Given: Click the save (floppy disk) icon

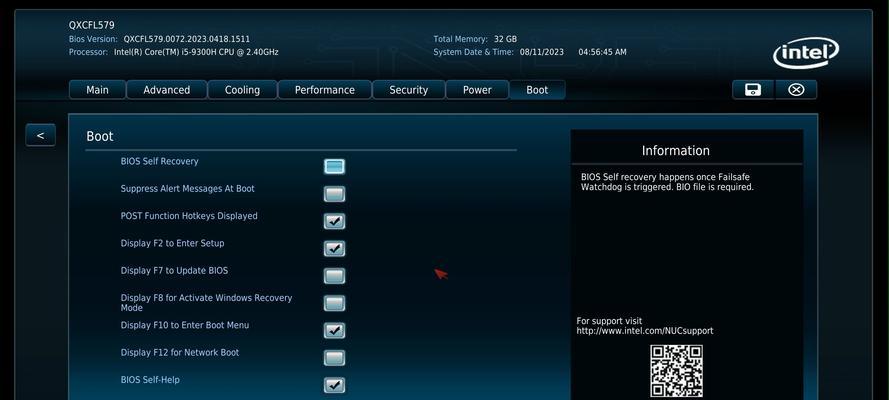Looking at the screenshot, I should [x=752, y=90].
